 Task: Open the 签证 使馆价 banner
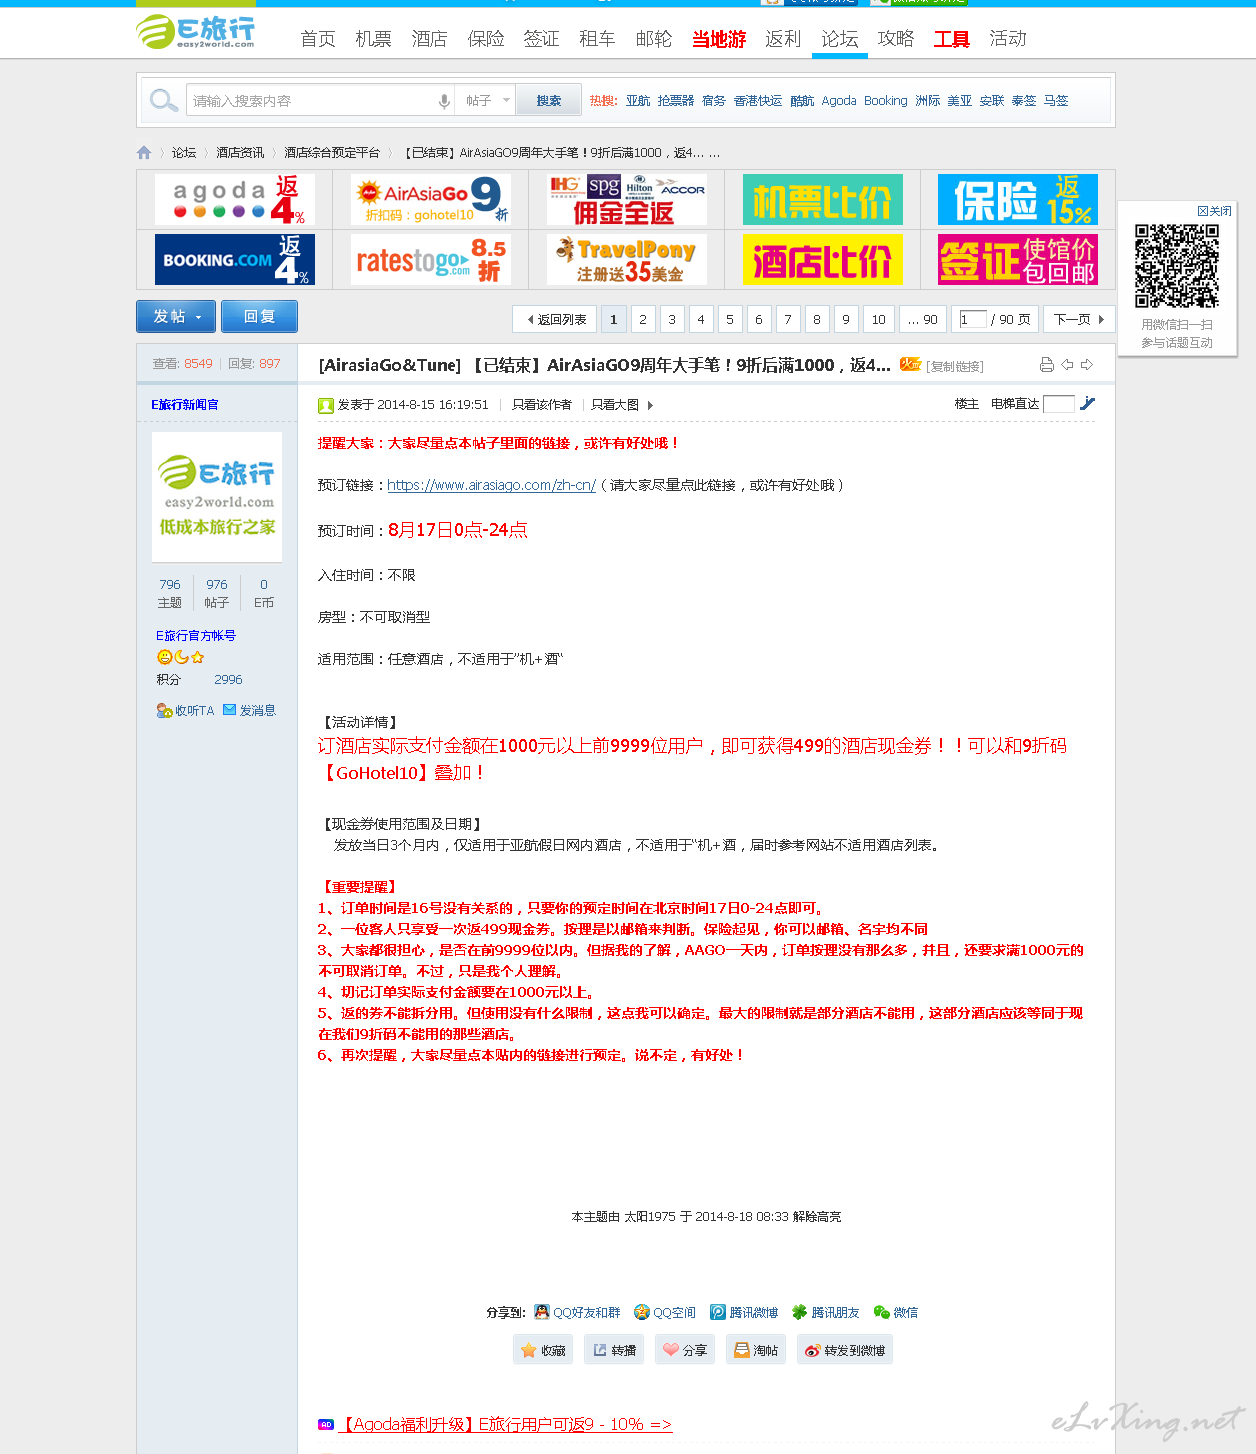coord(1018,260)
